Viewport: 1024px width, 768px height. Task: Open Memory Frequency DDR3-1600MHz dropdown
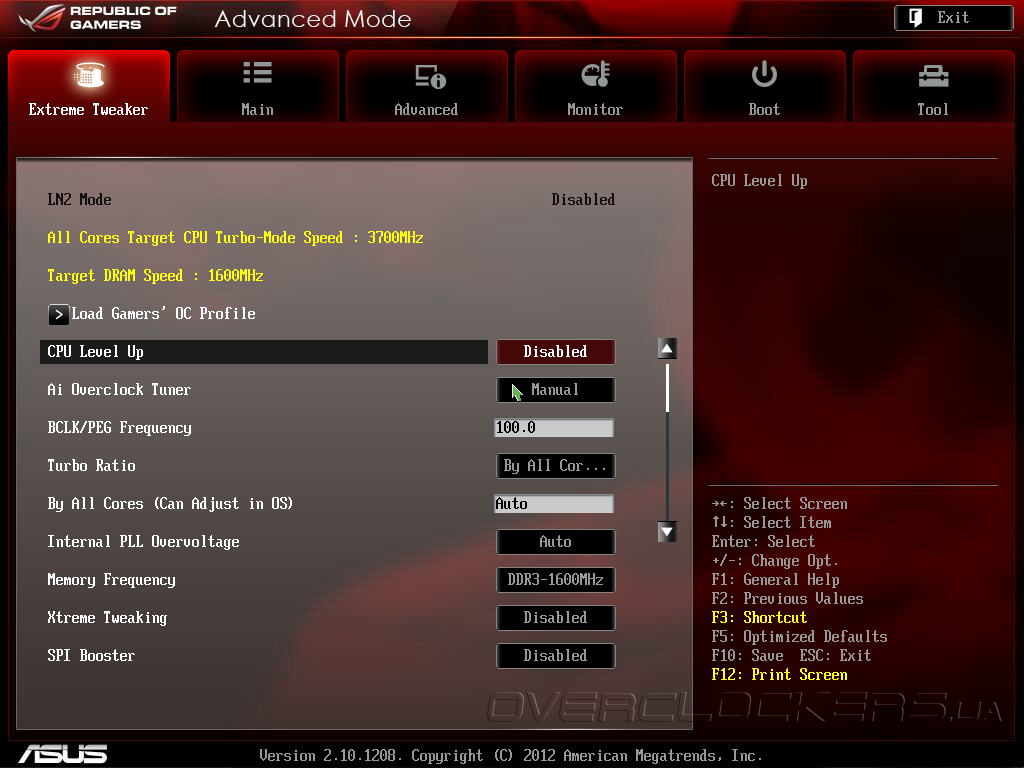(556, 580)
